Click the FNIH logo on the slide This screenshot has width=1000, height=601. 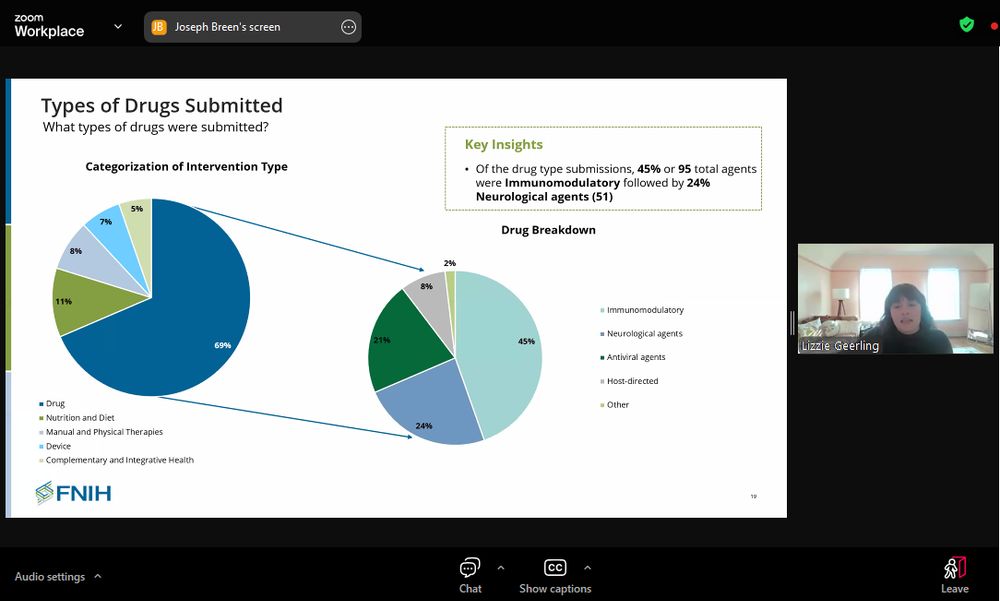tap(72, 492)
